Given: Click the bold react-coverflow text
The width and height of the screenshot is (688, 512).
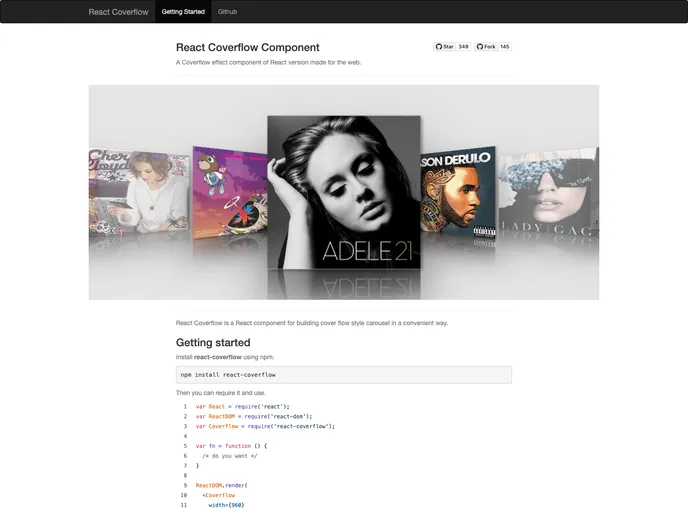Looking at the screenshot, I should 218,357.
